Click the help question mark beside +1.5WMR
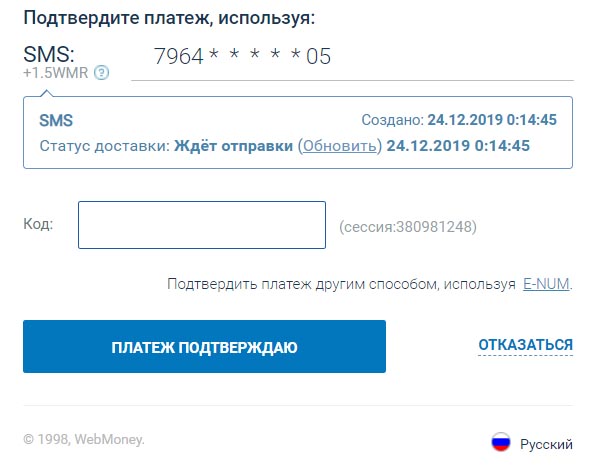The image size is (611, 474). (x=101, y=72)
